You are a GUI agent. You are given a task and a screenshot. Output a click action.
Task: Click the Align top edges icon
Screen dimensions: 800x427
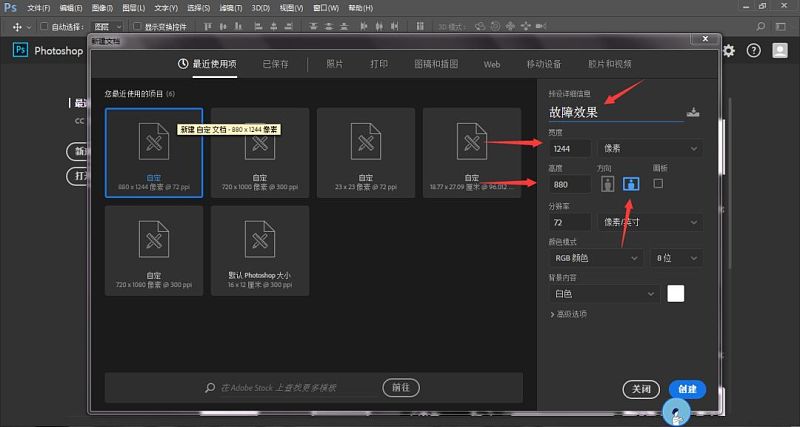tap(208, 27)
